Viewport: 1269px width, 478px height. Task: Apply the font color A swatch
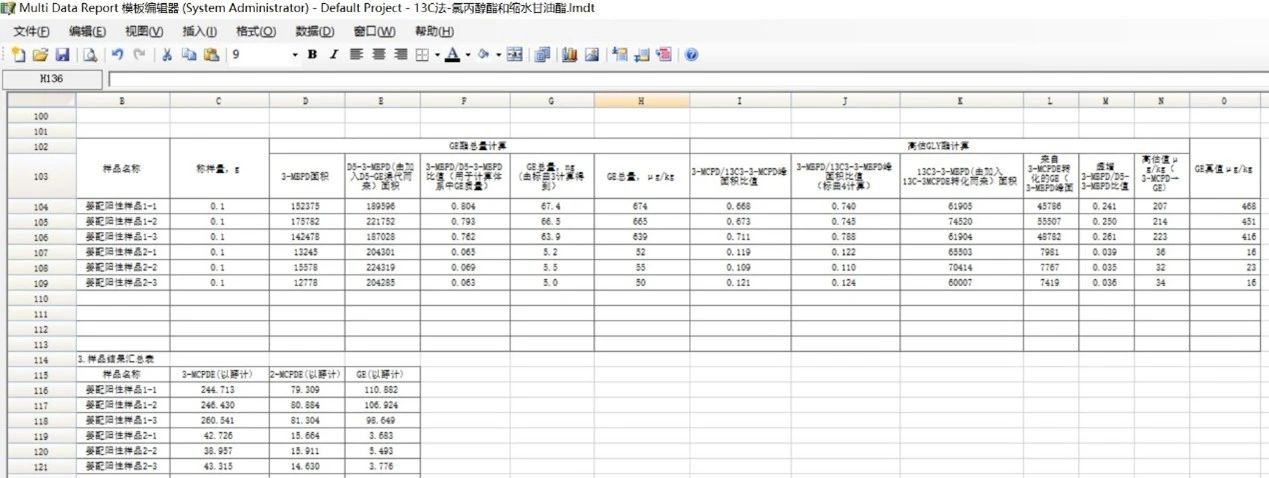click(x=451, y=54)
